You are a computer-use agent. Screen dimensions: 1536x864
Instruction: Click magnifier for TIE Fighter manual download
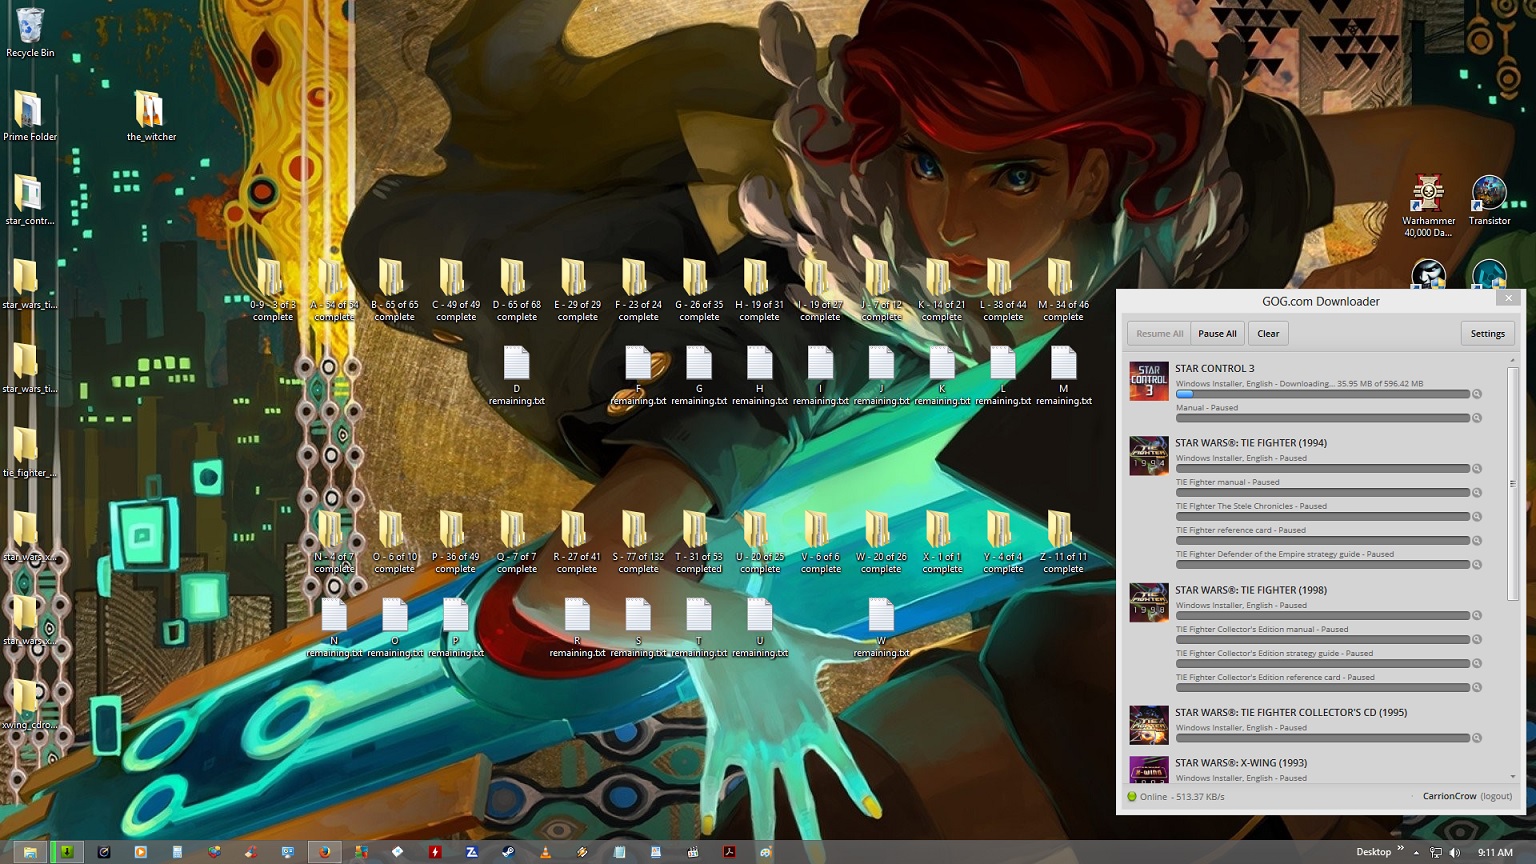pos(1477,492)
